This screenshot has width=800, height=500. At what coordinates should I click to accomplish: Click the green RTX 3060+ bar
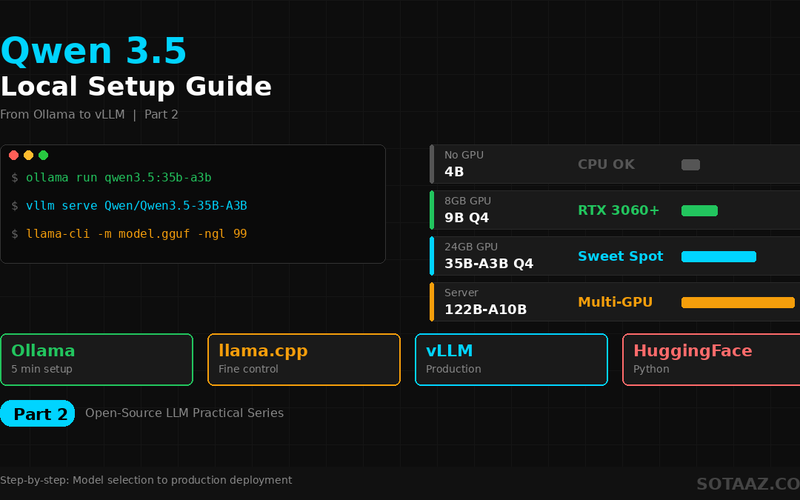[x=699, y=211]
